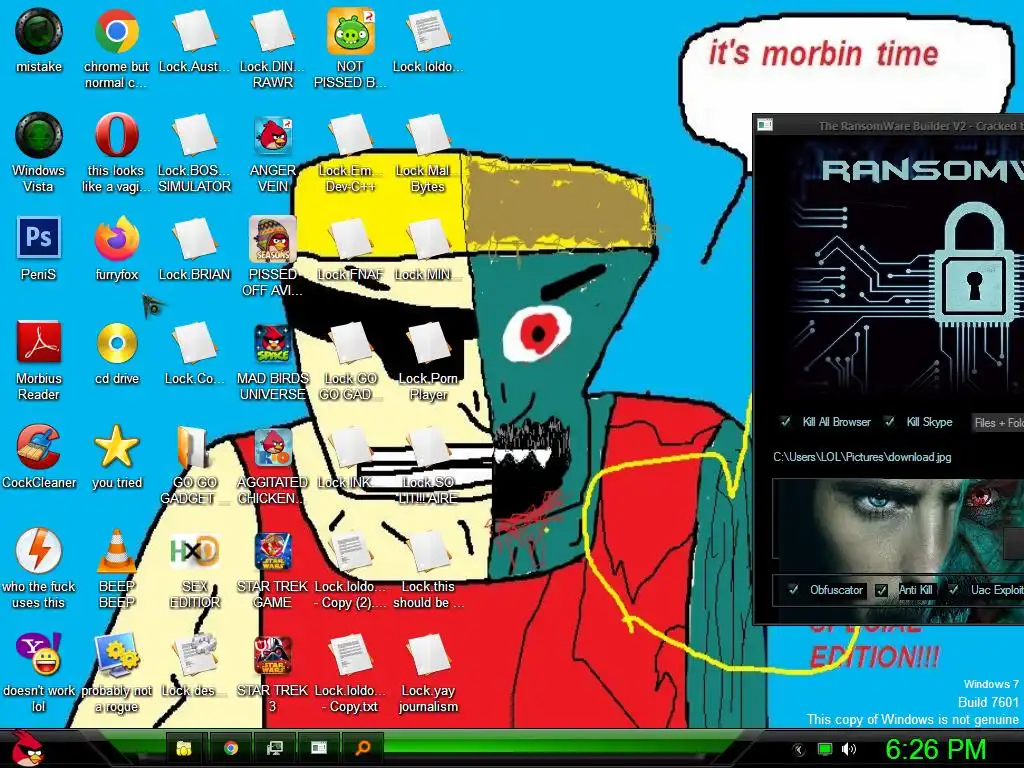Select the 'Lock.yay journalism' file

point(428,654)
